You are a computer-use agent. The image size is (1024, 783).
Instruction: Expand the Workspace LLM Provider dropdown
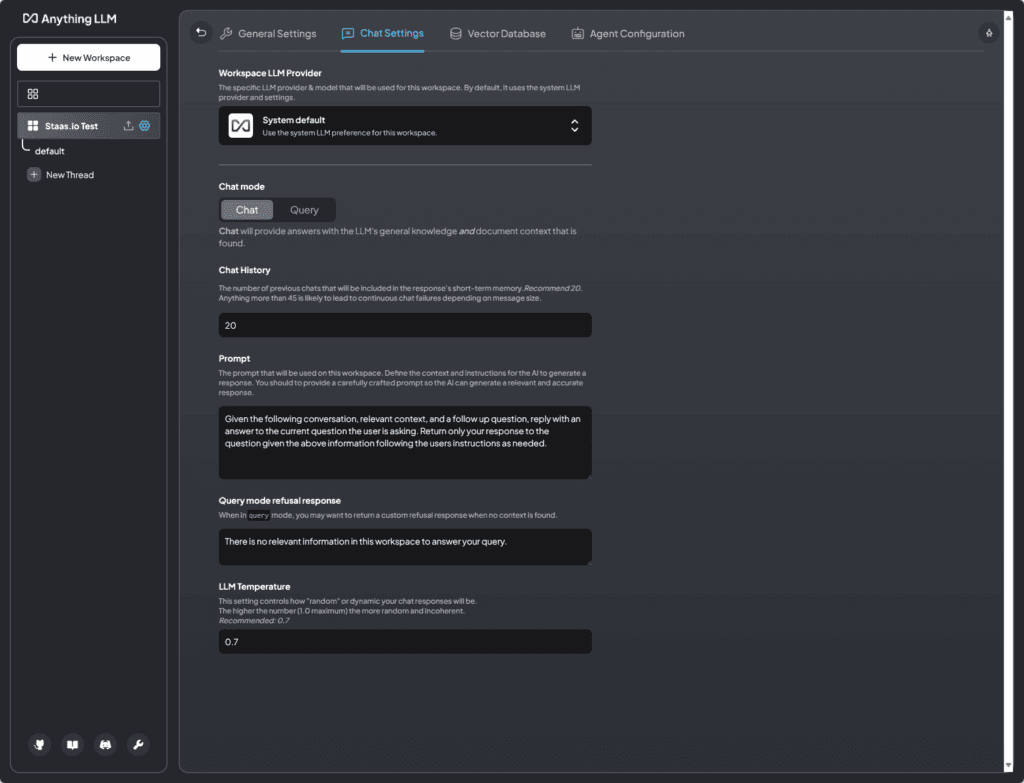(x=405, y=125)
